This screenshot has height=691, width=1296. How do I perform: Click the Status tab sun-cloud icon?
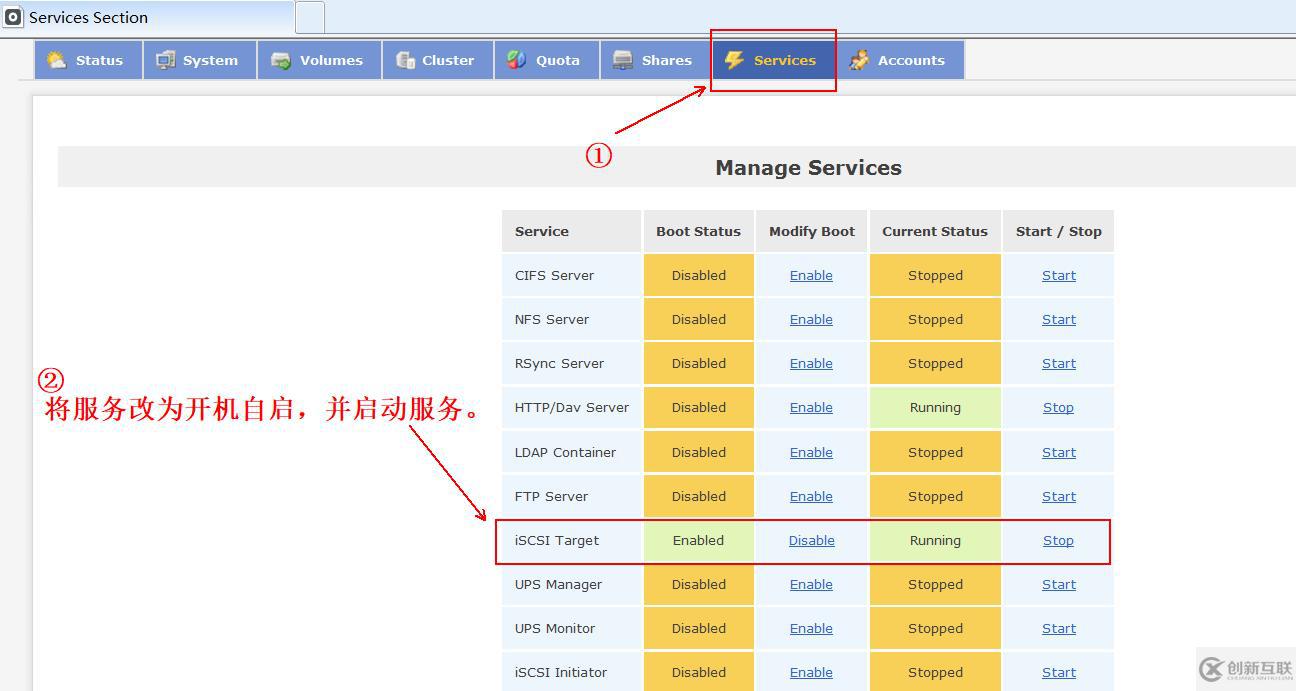[x=57, y=60]
